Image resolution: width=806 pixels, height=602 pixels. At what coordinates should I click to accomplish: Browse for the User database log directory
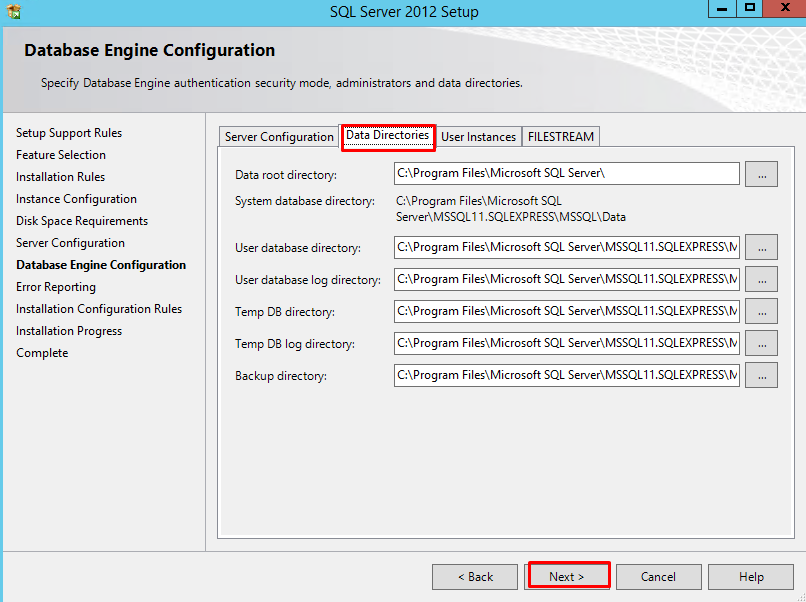tap(761, 279)
